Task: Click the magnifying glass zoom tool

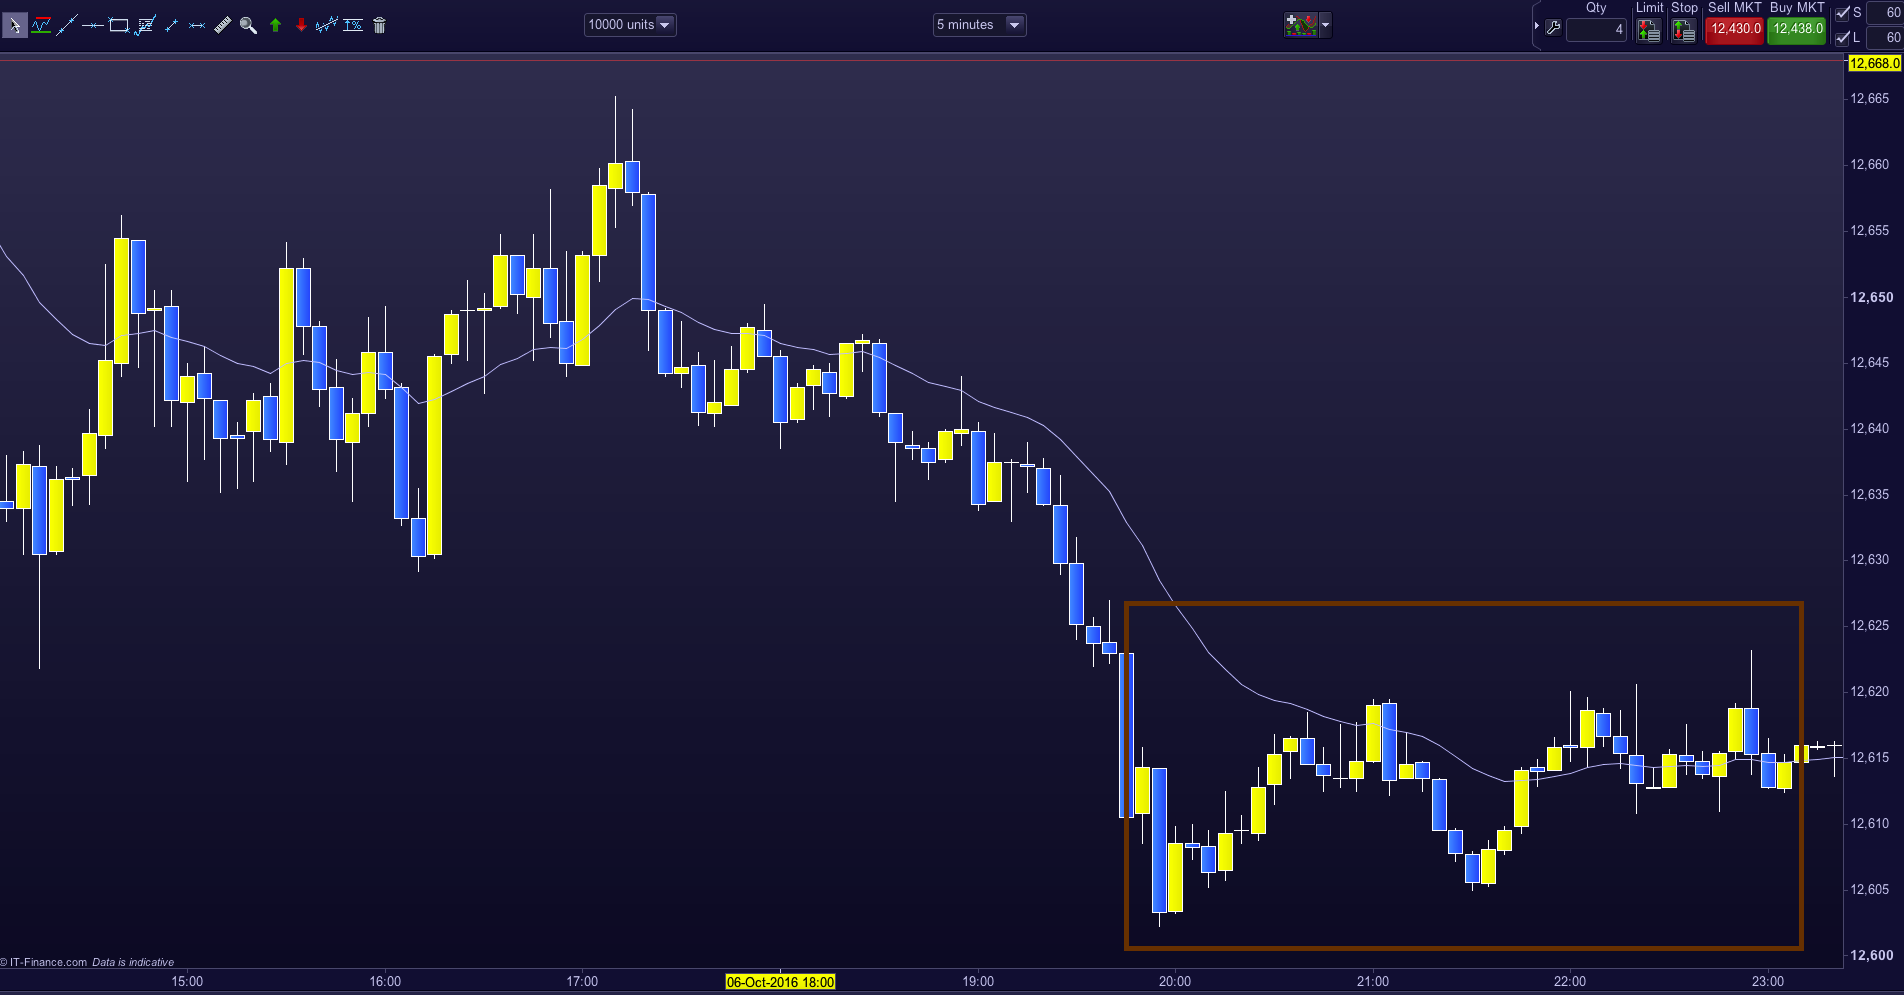Action: pos(248,25)
